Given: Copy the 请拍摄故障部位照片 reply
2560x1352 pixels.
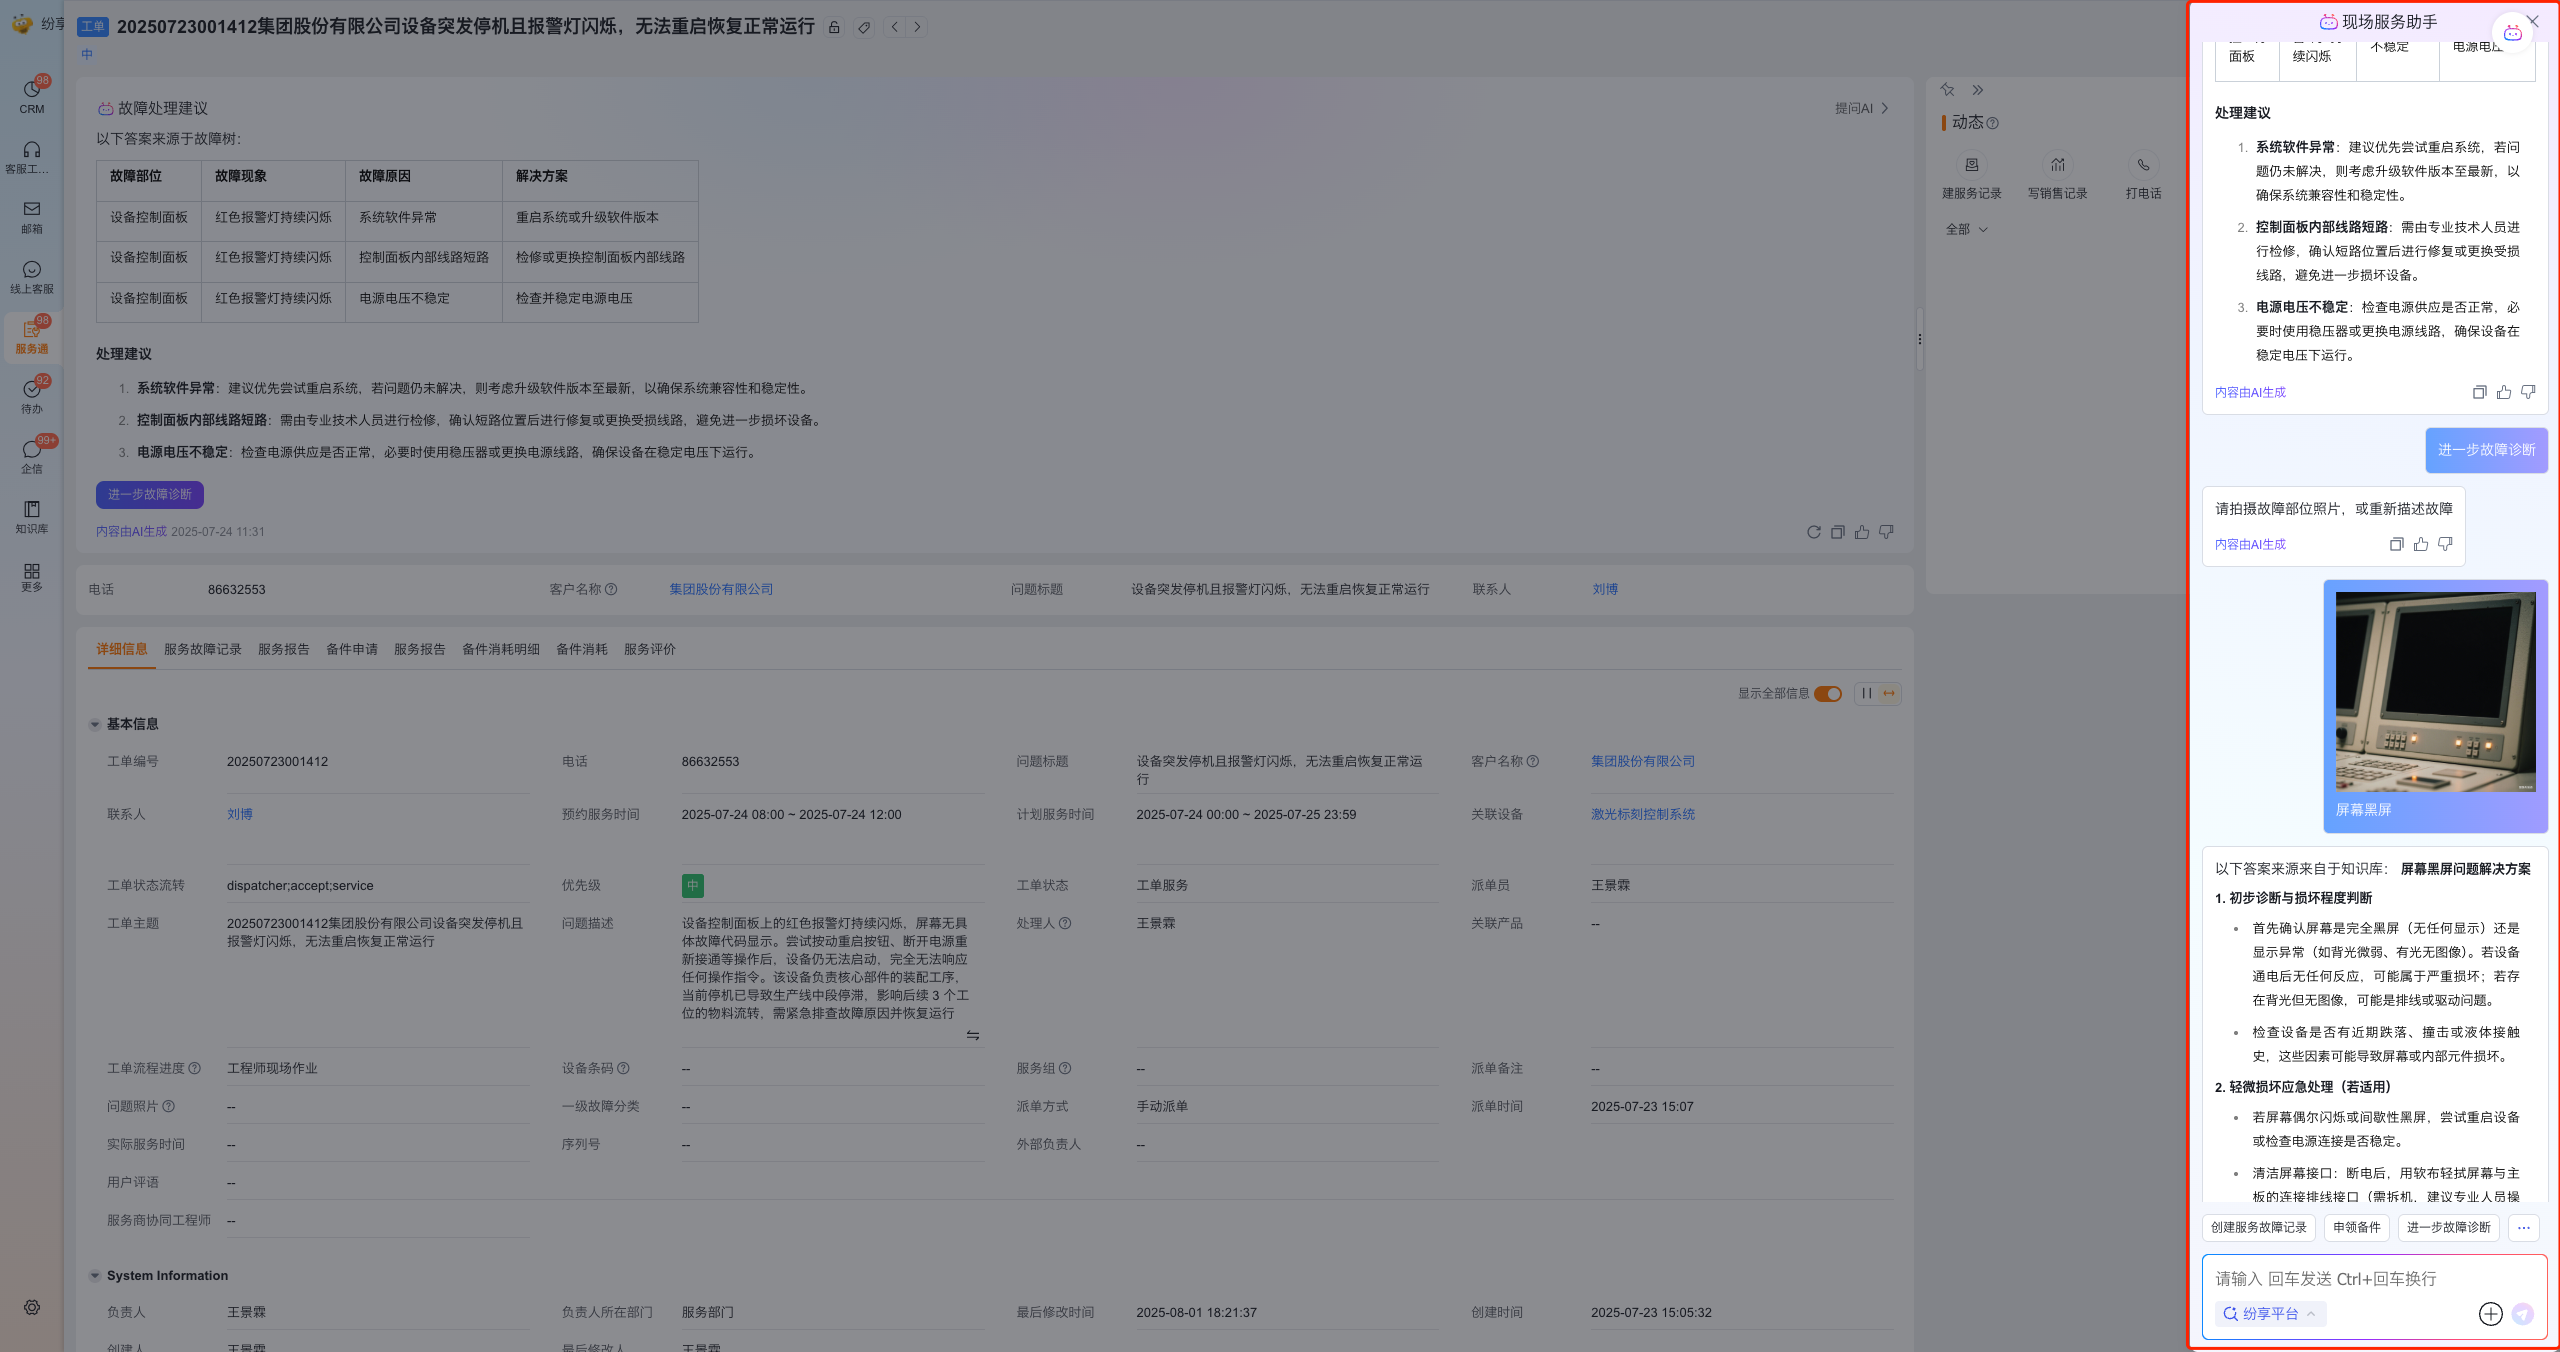Looking at the screenshot, I should (x=2396, y=544).
